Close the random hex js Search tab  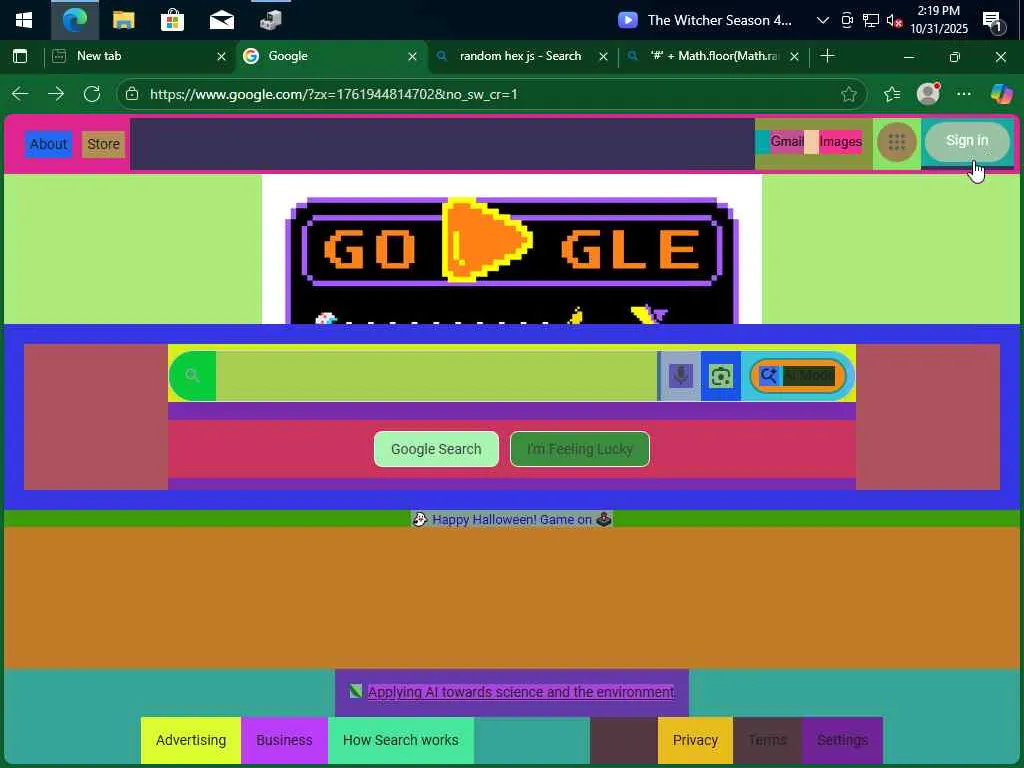(603, 57)
